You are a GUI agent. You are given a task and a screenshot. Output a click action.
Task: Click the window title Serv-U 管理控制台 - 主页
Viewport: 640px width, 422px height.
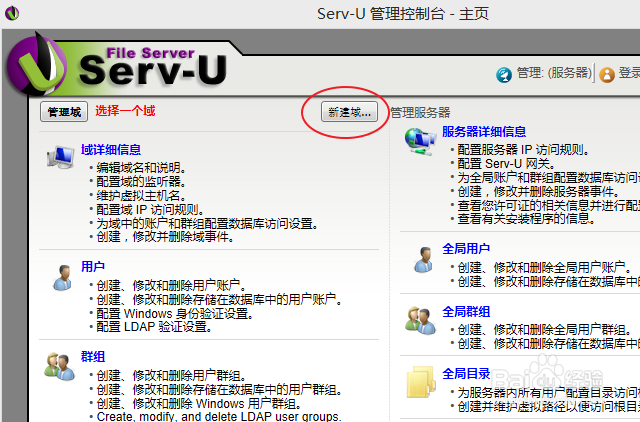coord(402,14)
